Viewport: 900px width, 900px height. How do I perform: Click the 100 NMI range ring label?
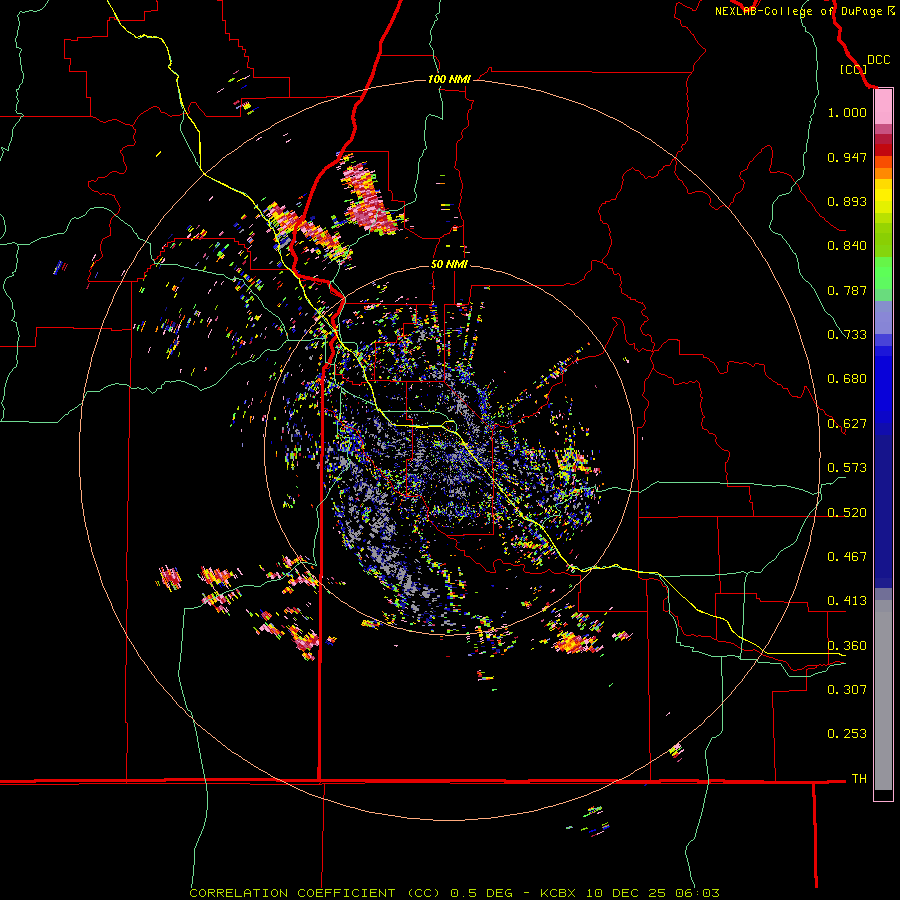coord(449,79)
